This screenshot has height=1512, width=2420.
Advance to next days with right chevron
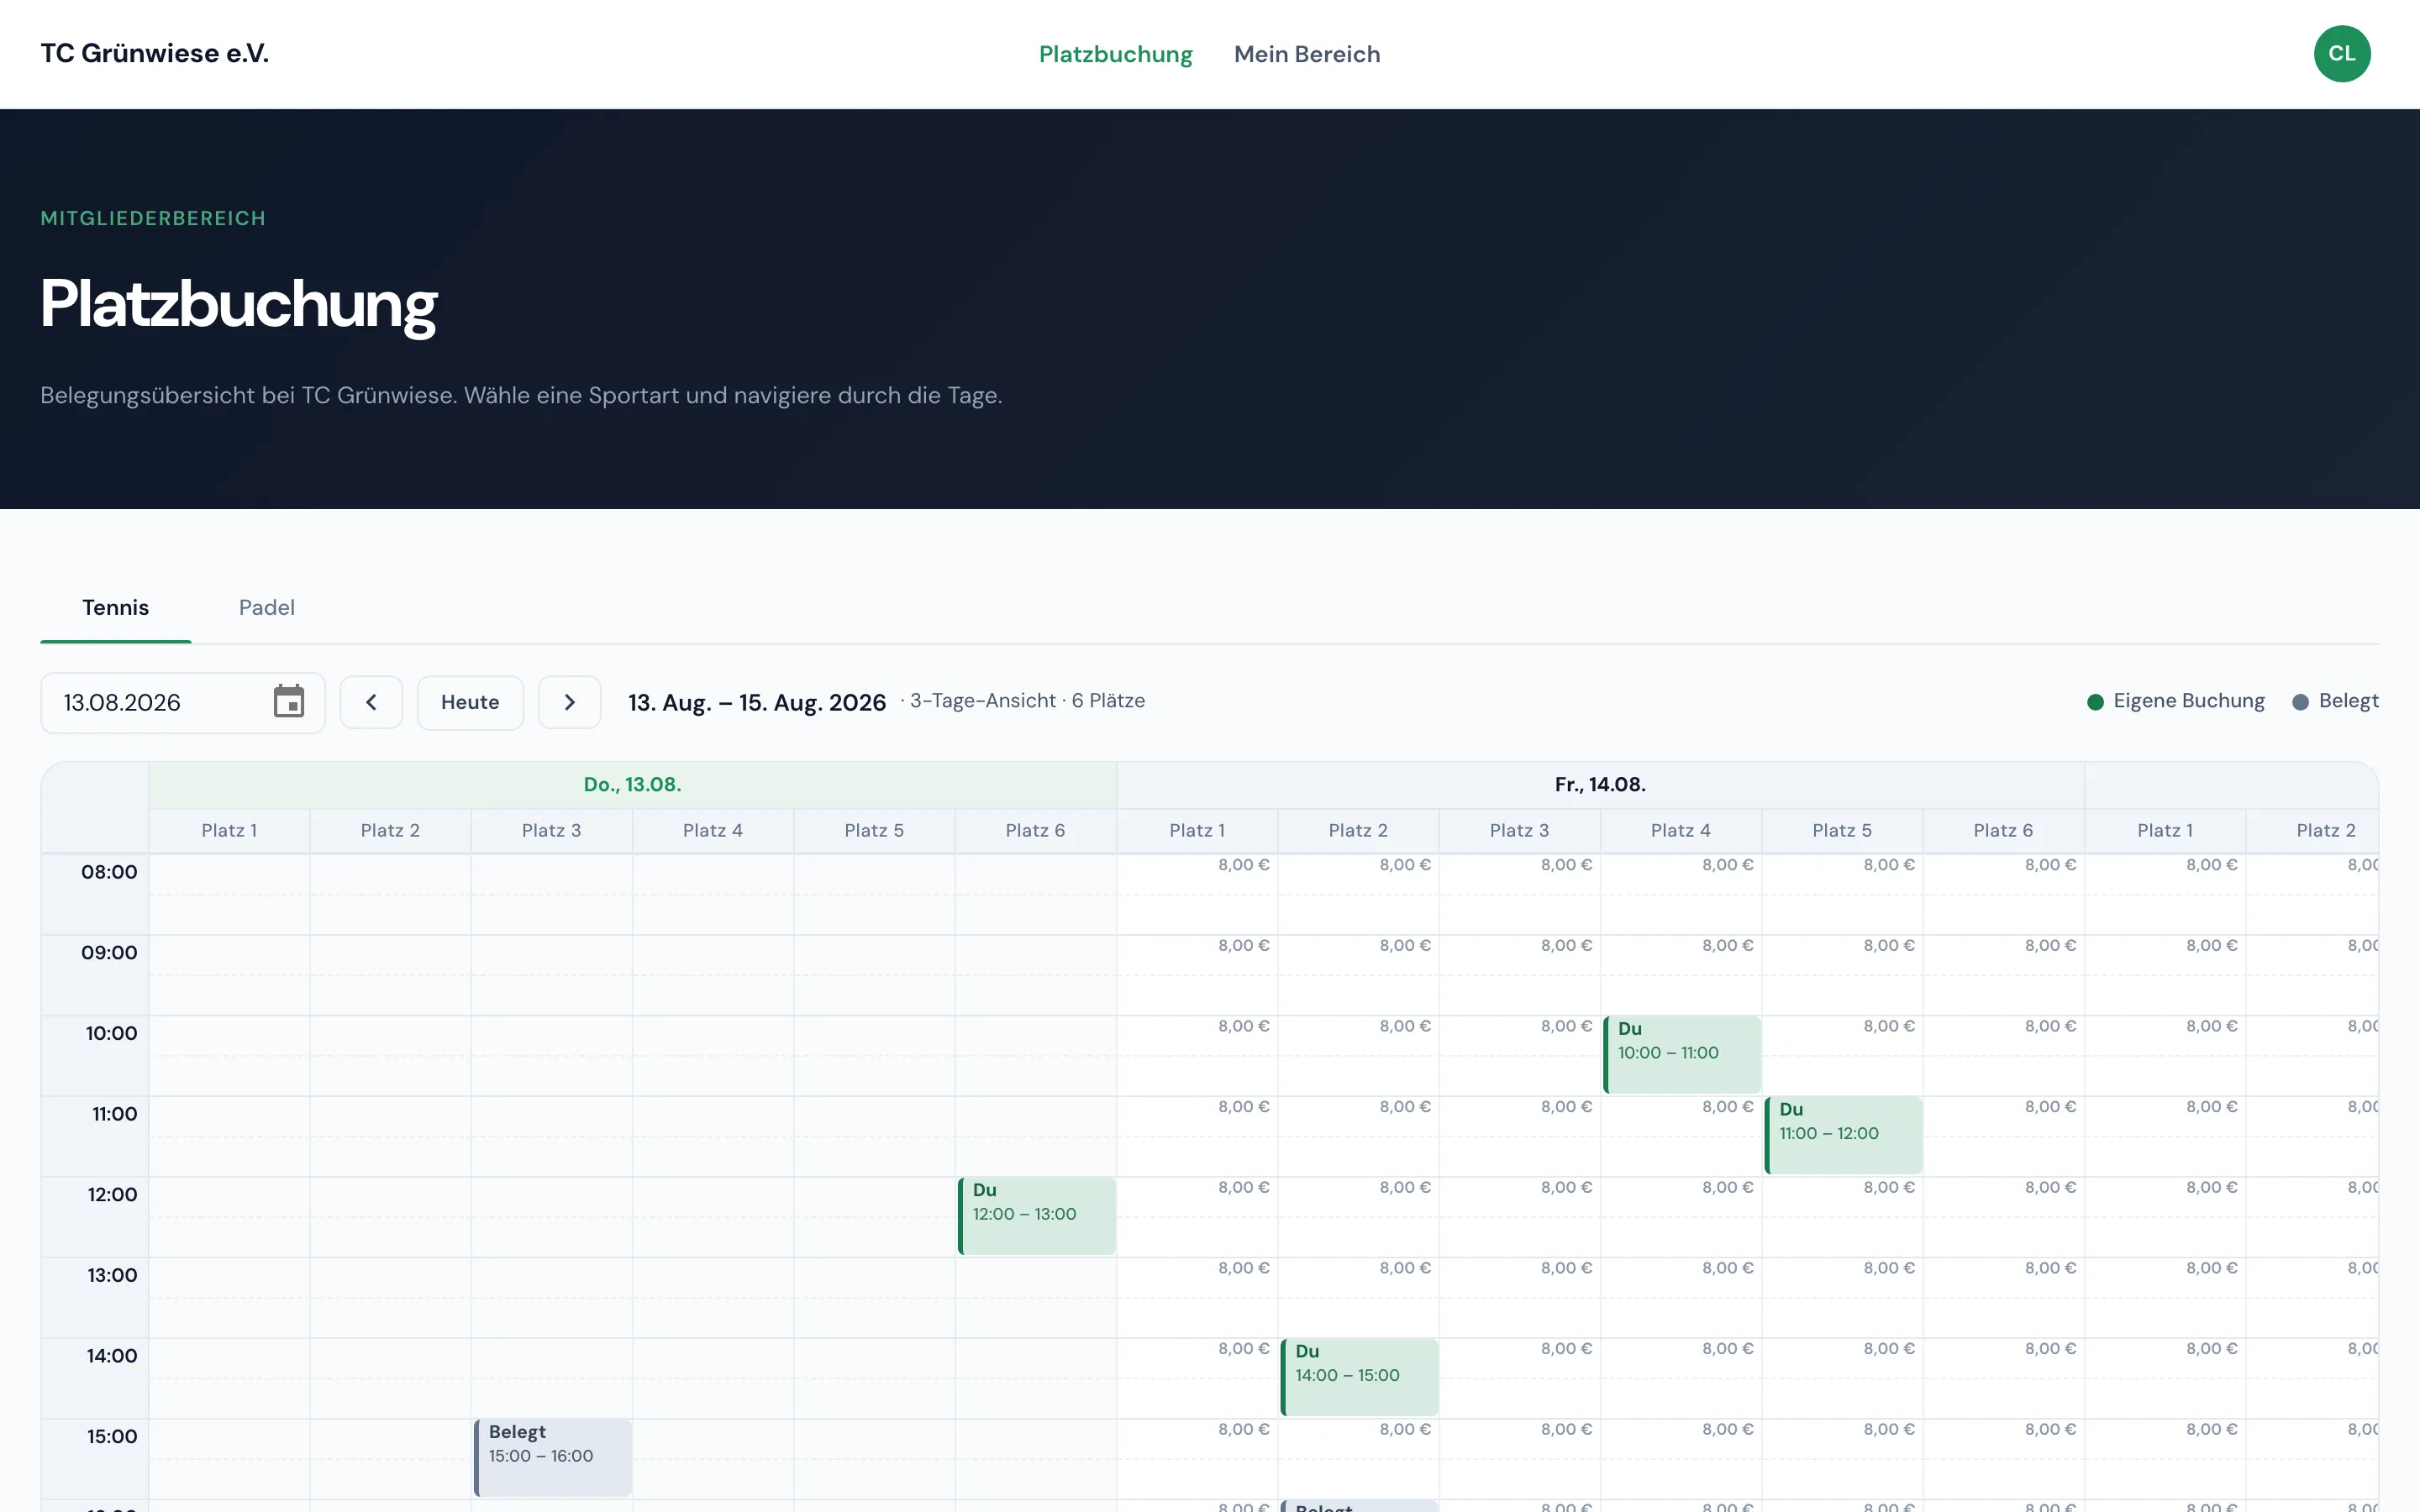(569, 702)
